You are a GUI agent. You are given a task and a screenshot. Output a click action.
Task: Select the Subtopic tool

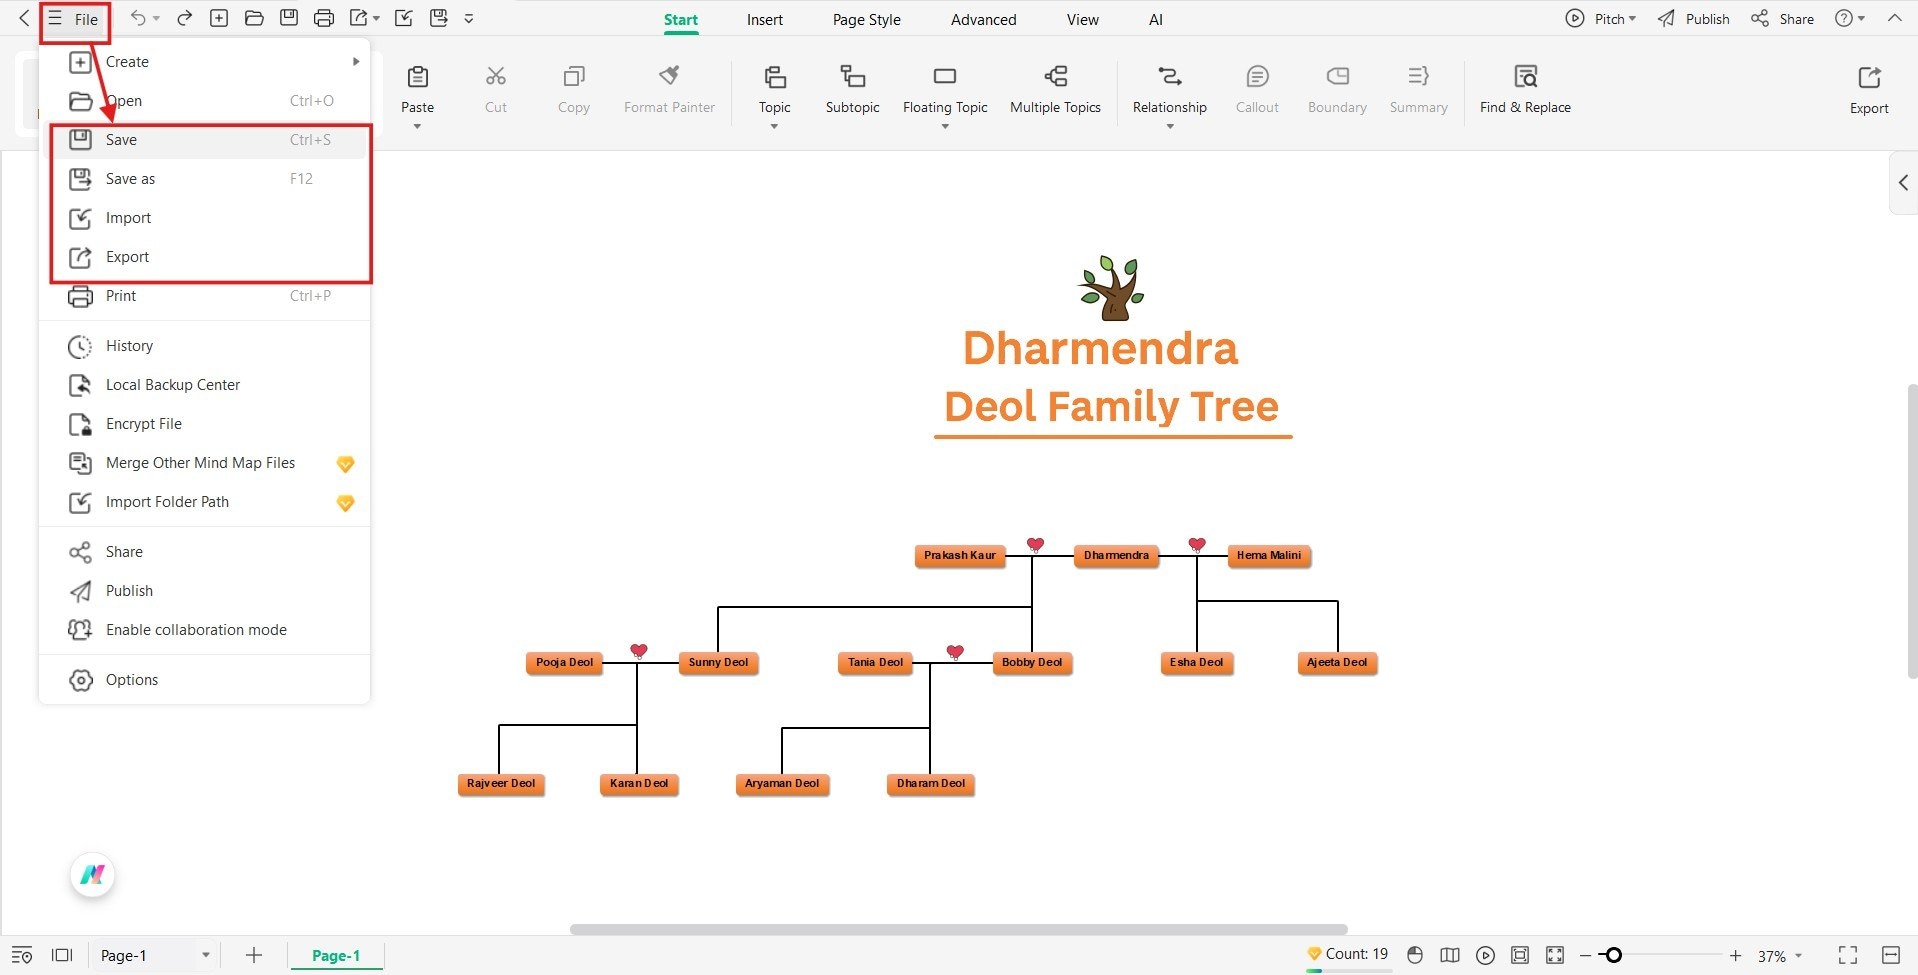[851, 90]
